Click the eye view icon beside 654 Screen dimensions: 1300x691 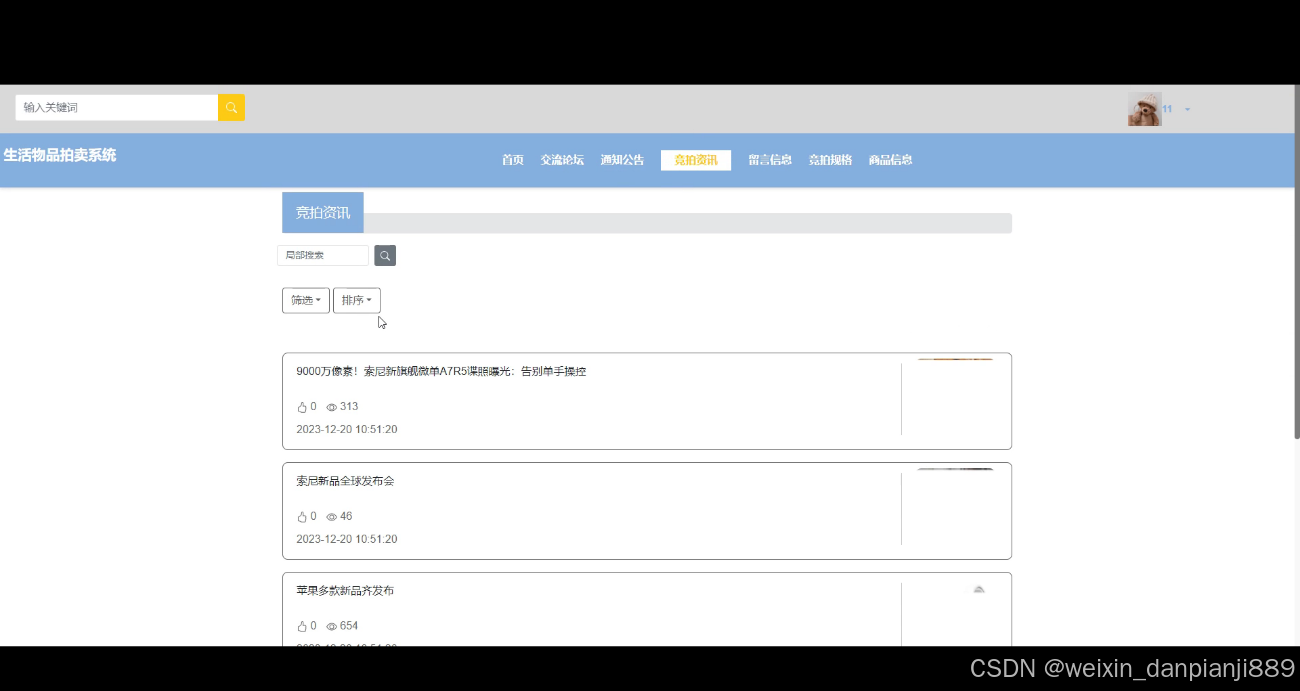(x=332, y=626)
